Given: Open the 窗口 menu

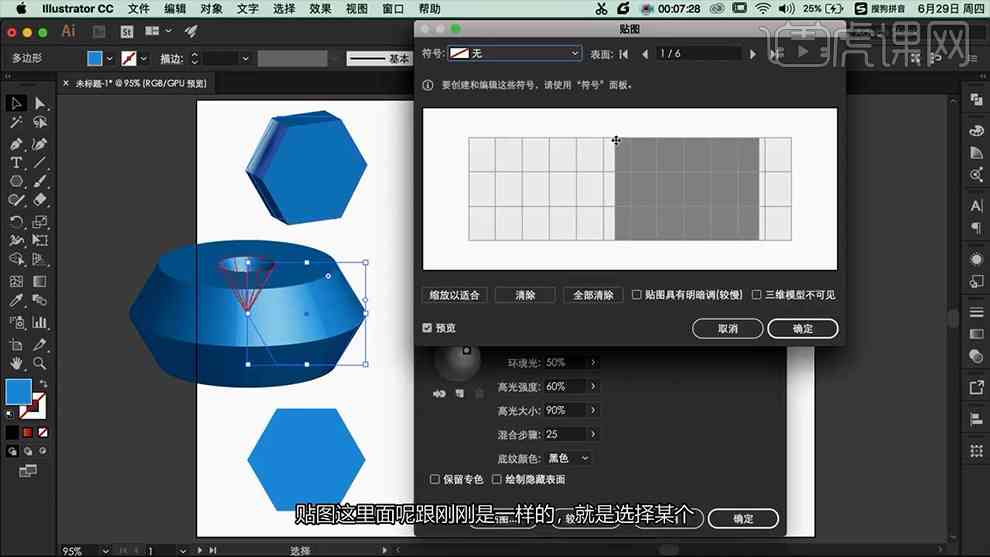Looking at the screenshot, I should click(x=393, y=9).
